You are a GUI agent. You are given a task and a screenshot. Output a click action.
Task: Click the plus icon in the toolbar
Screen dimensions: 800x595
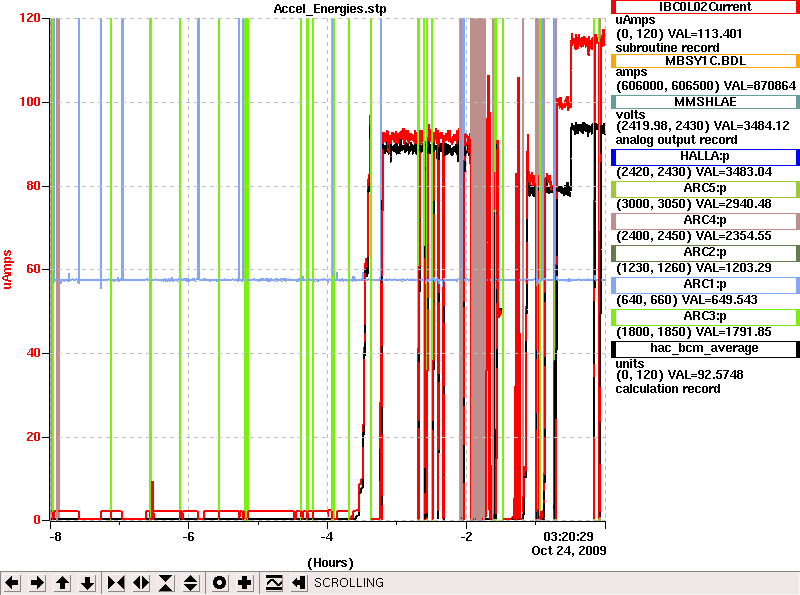tap(245, 583)
